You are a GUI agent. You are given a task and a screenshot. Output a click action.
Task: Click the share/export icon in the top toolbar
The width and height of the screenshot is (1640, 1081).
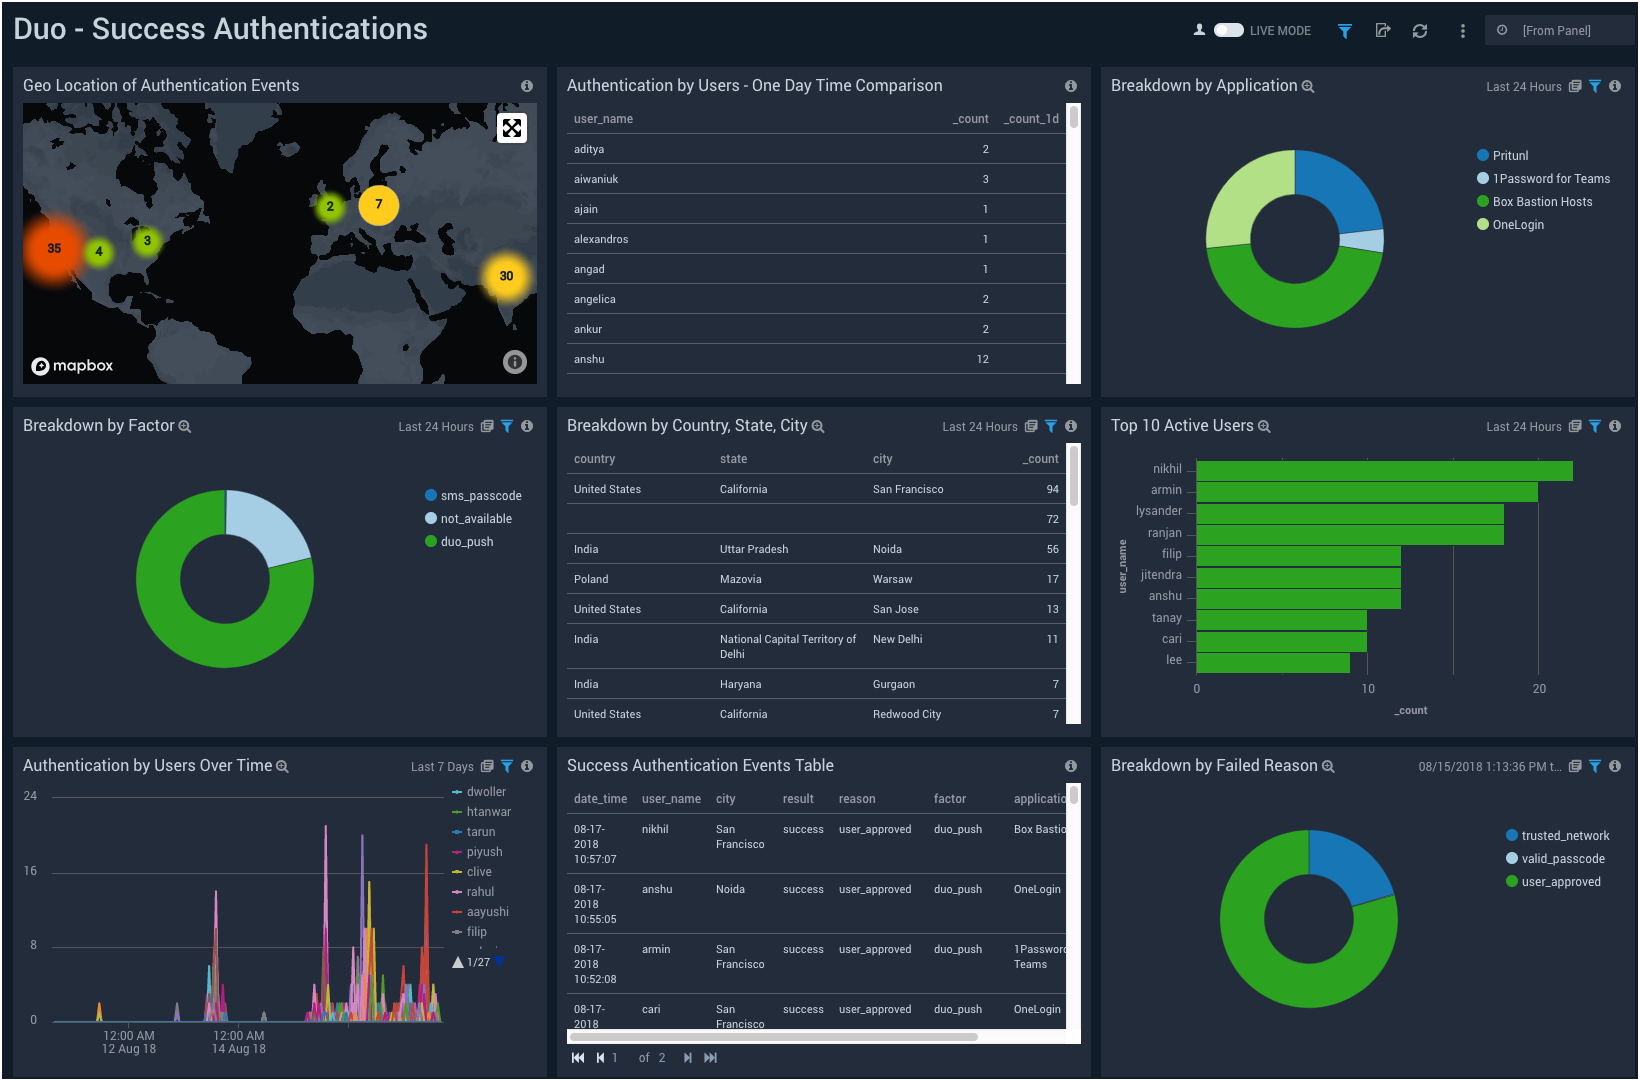pyautogui.click(x=1382, y=30)
